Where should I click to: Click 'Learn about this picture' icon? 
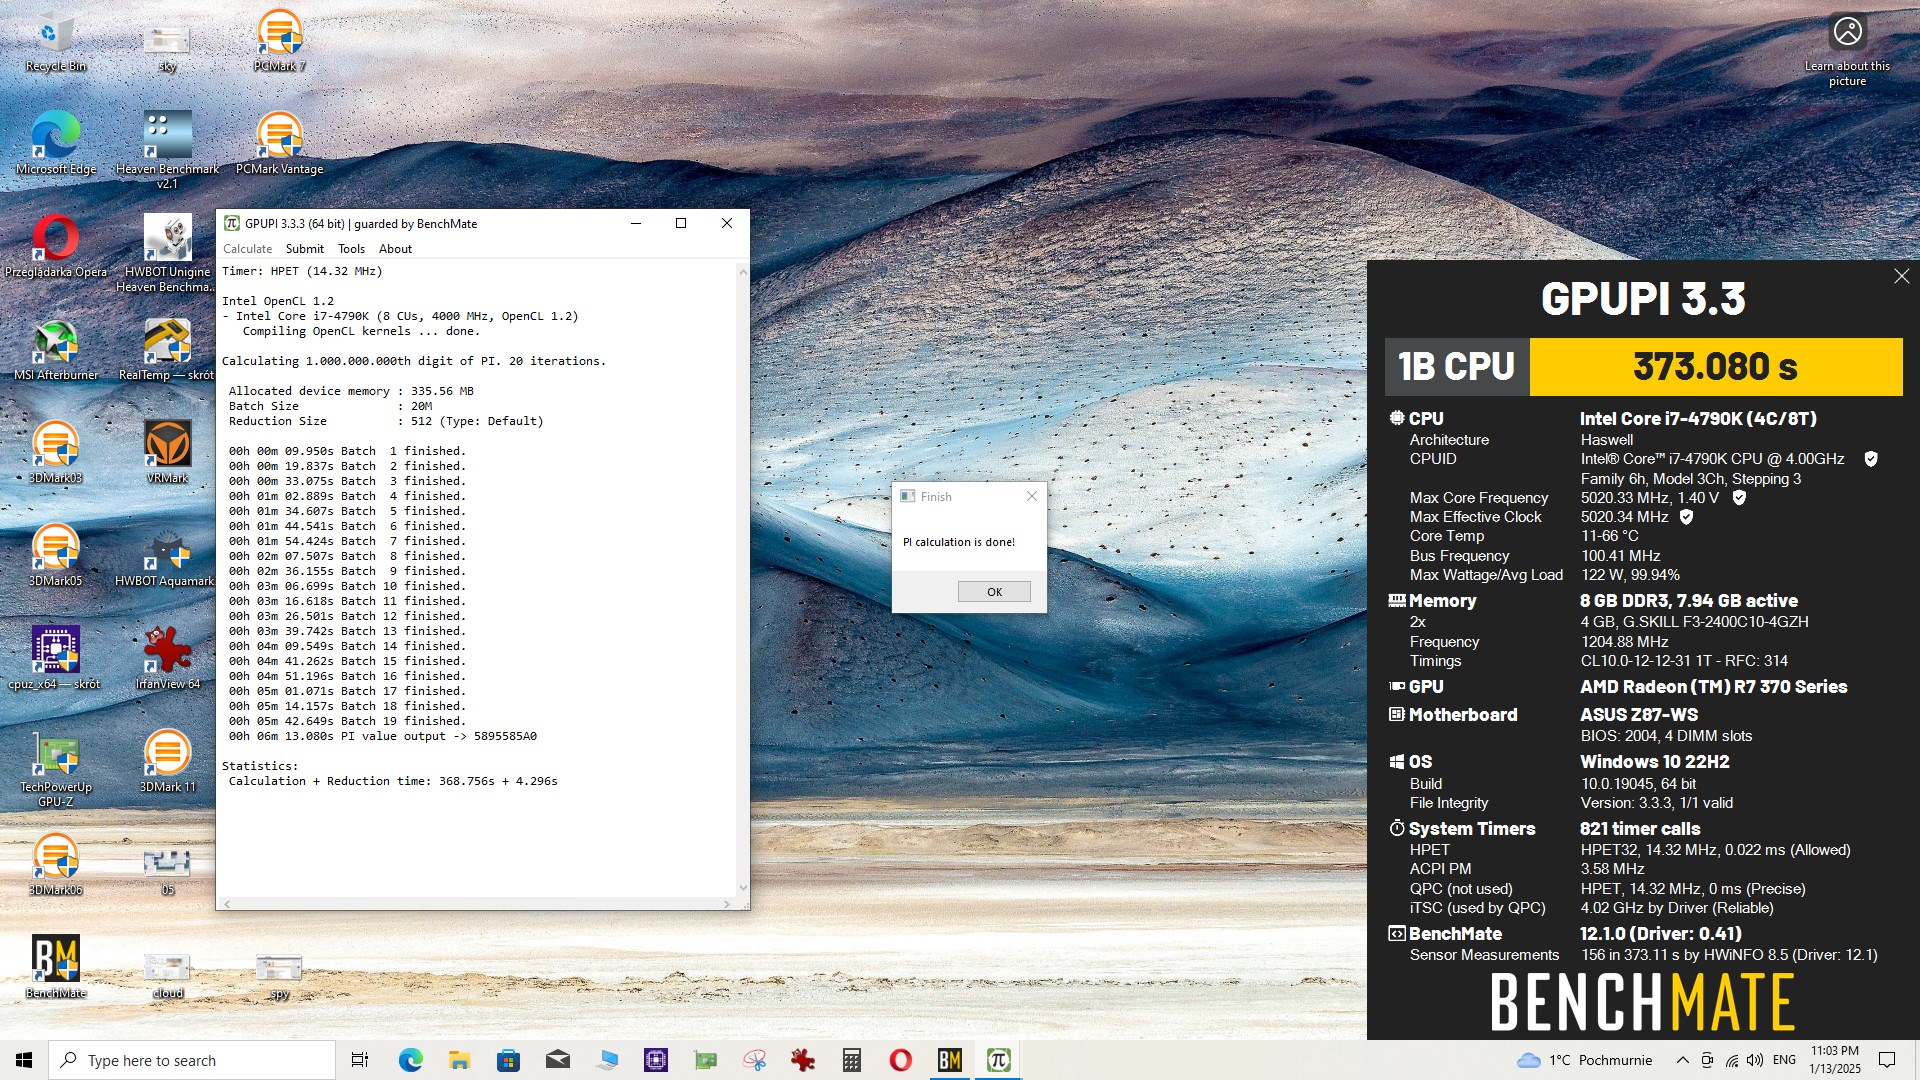(x=1847, y=48)
